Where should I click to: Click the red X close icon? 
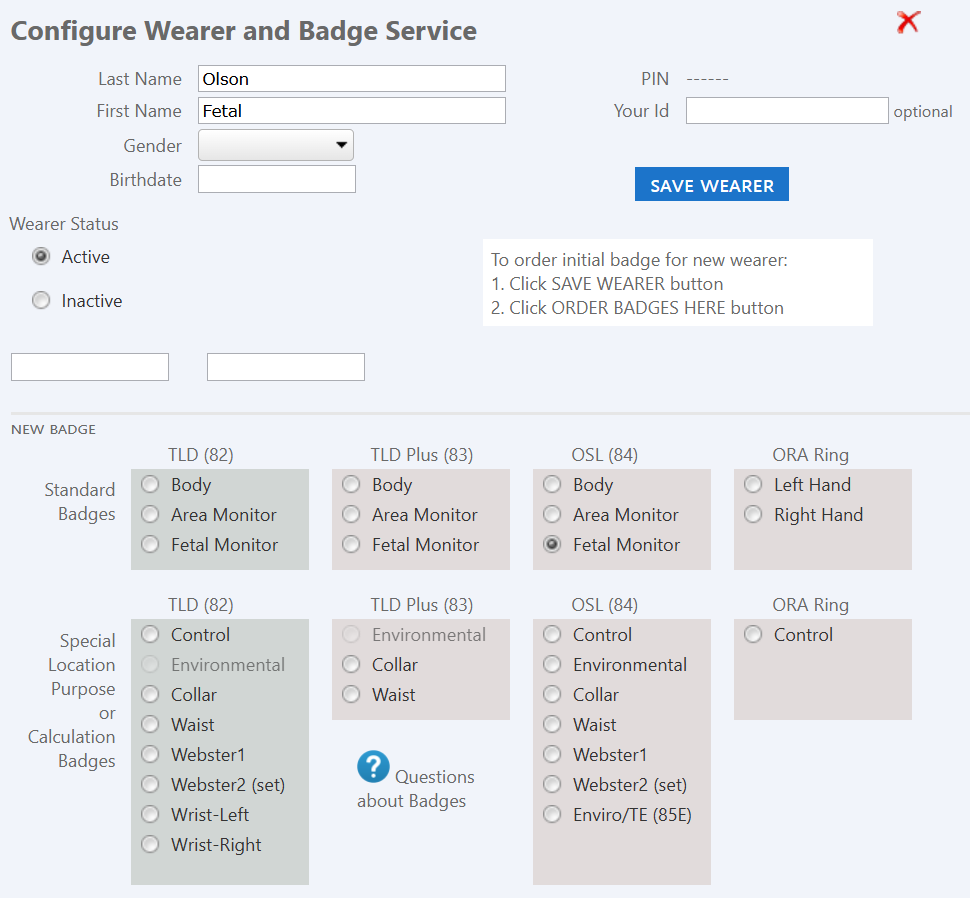point(908,22)
